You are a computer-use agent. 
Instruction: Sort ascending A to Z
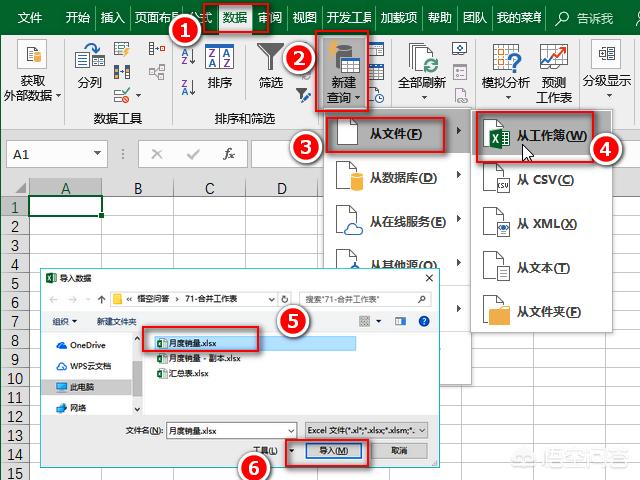(188, 56)
